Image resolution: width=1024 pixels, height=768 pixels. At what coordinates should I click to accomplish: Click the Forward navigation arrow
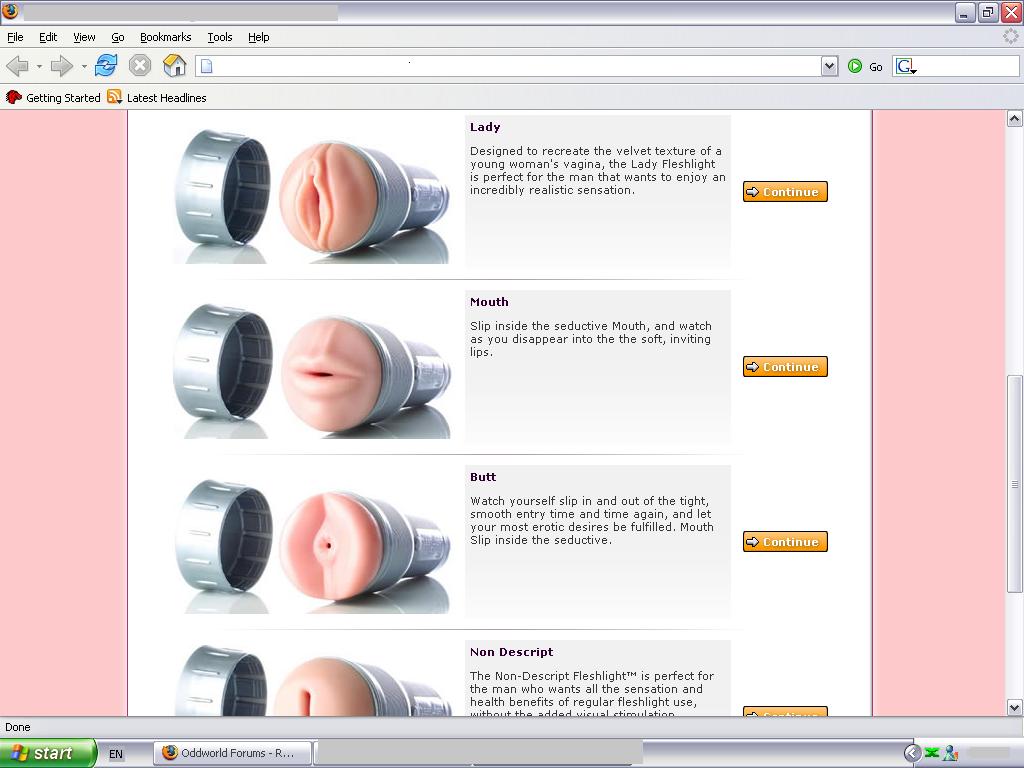tap(62, 66)
